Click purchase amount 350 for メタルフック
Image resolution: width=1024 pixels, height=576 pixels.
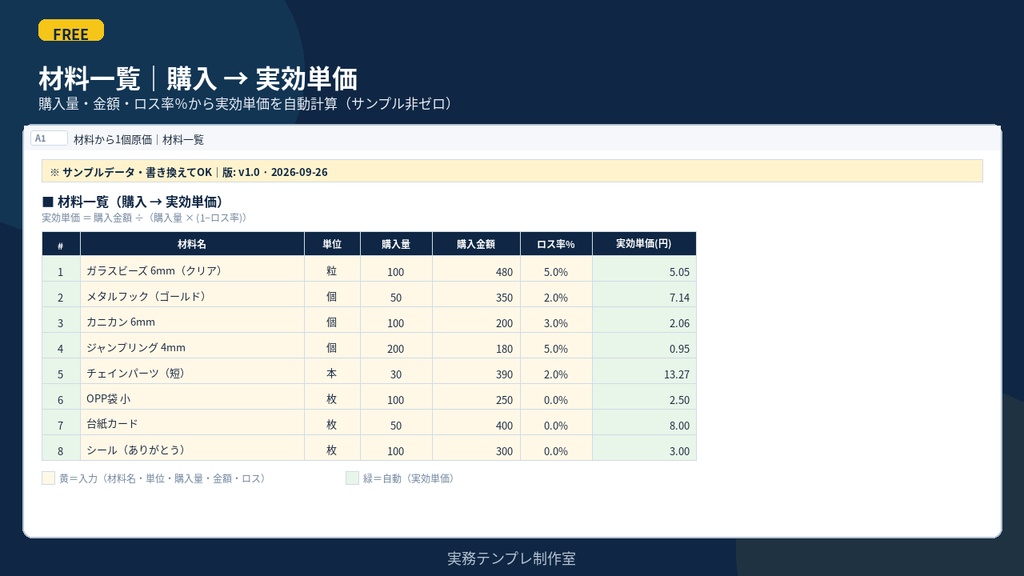[476, 296]
